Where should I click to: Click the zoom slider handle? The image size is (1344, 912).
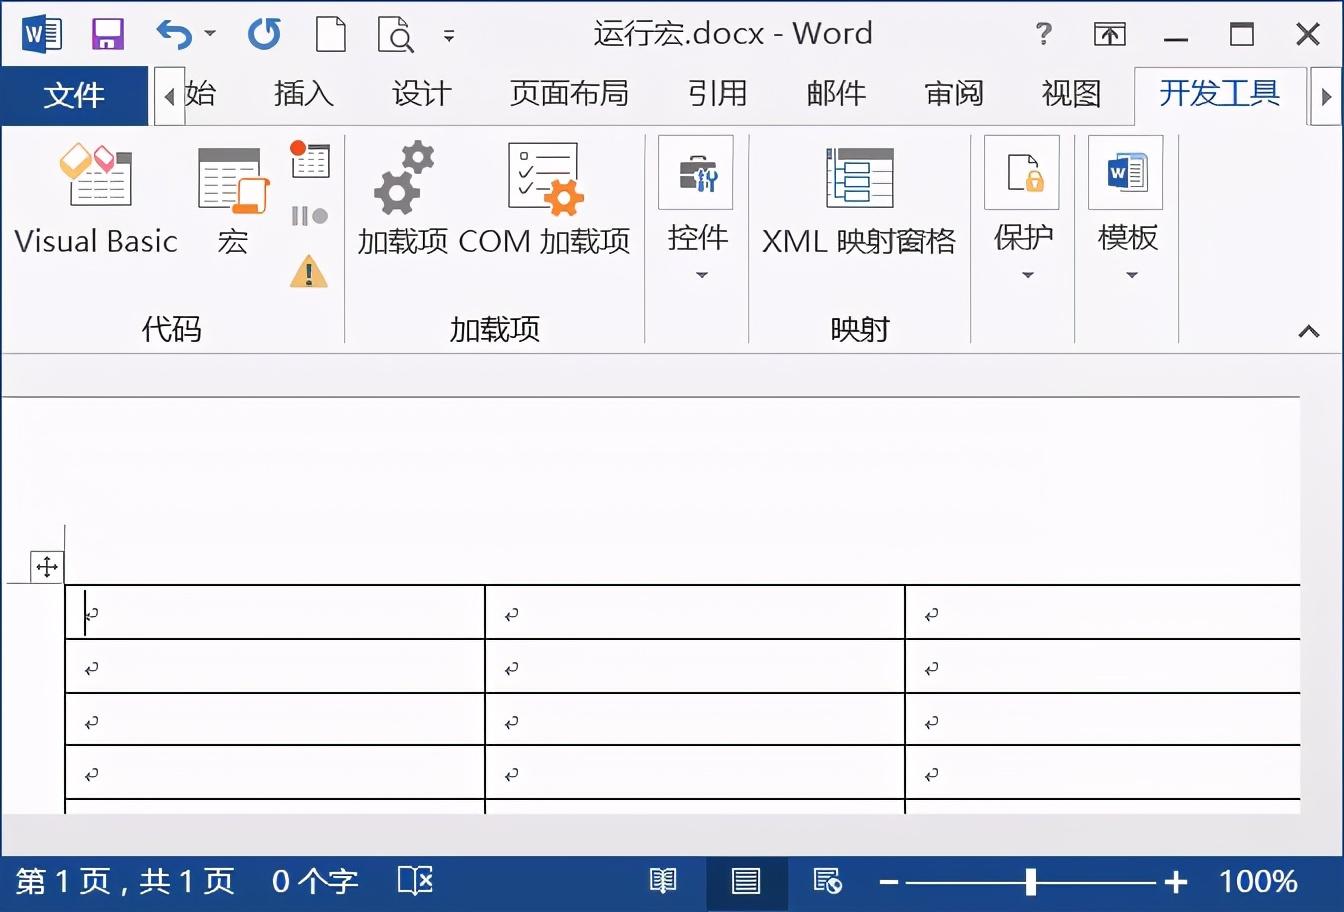pos(1031,882)
